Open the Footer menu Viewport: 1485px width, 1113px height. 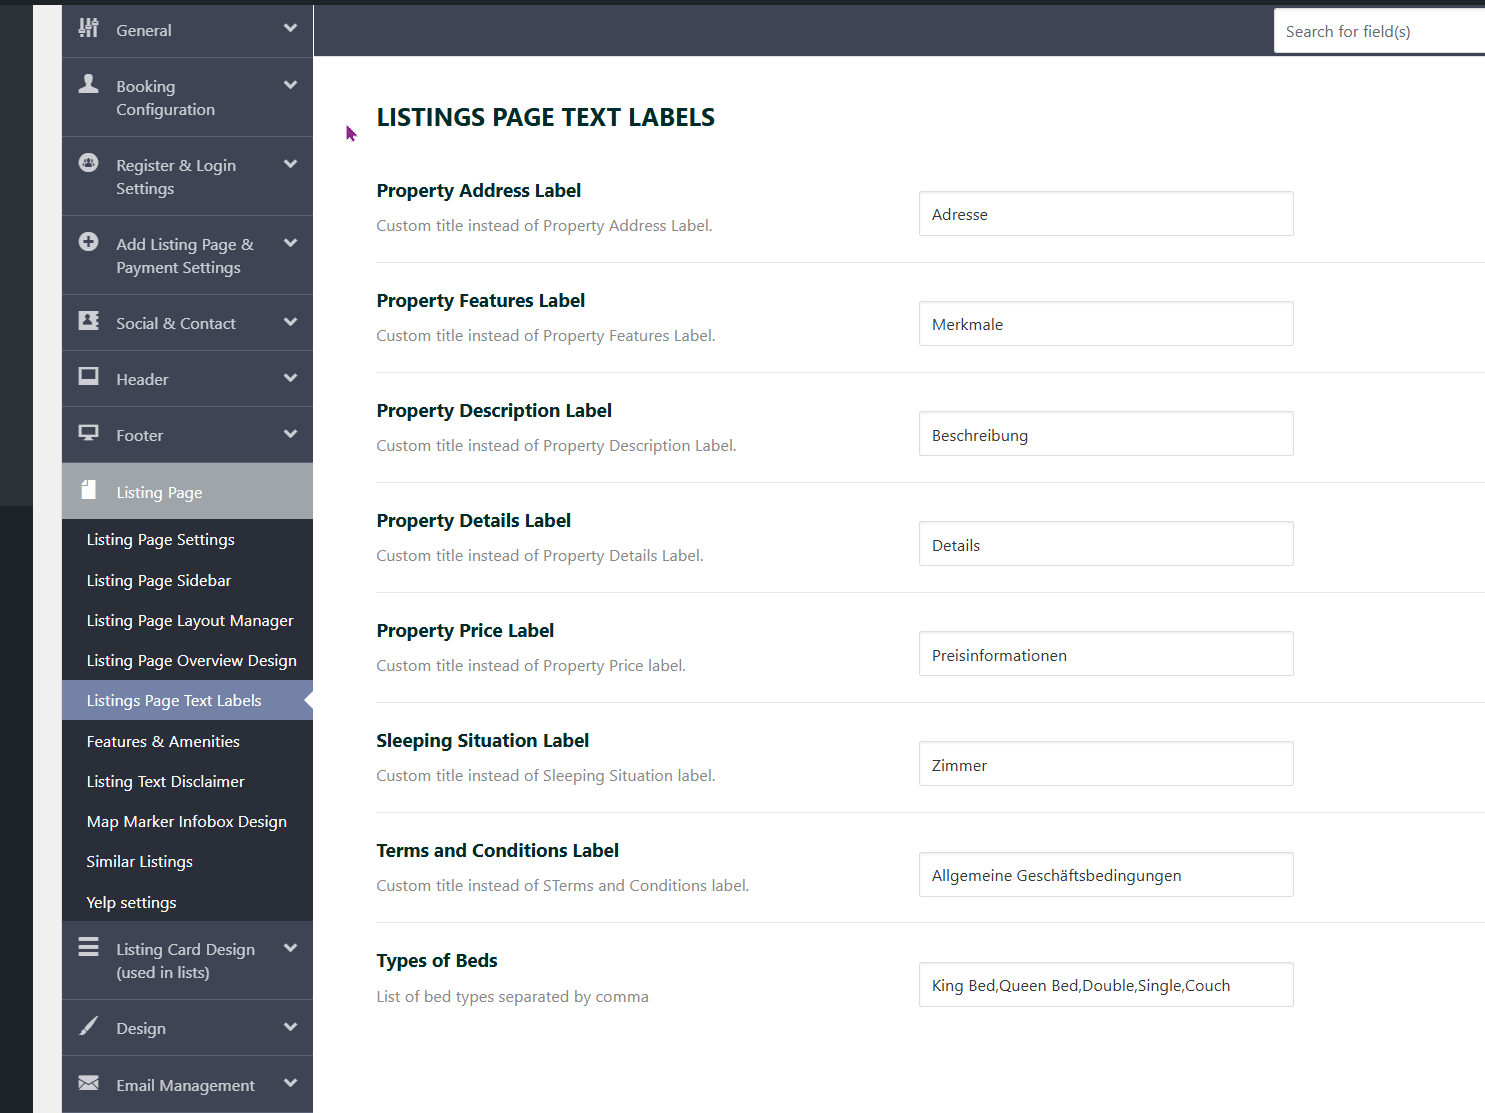[x=187, y=435]
